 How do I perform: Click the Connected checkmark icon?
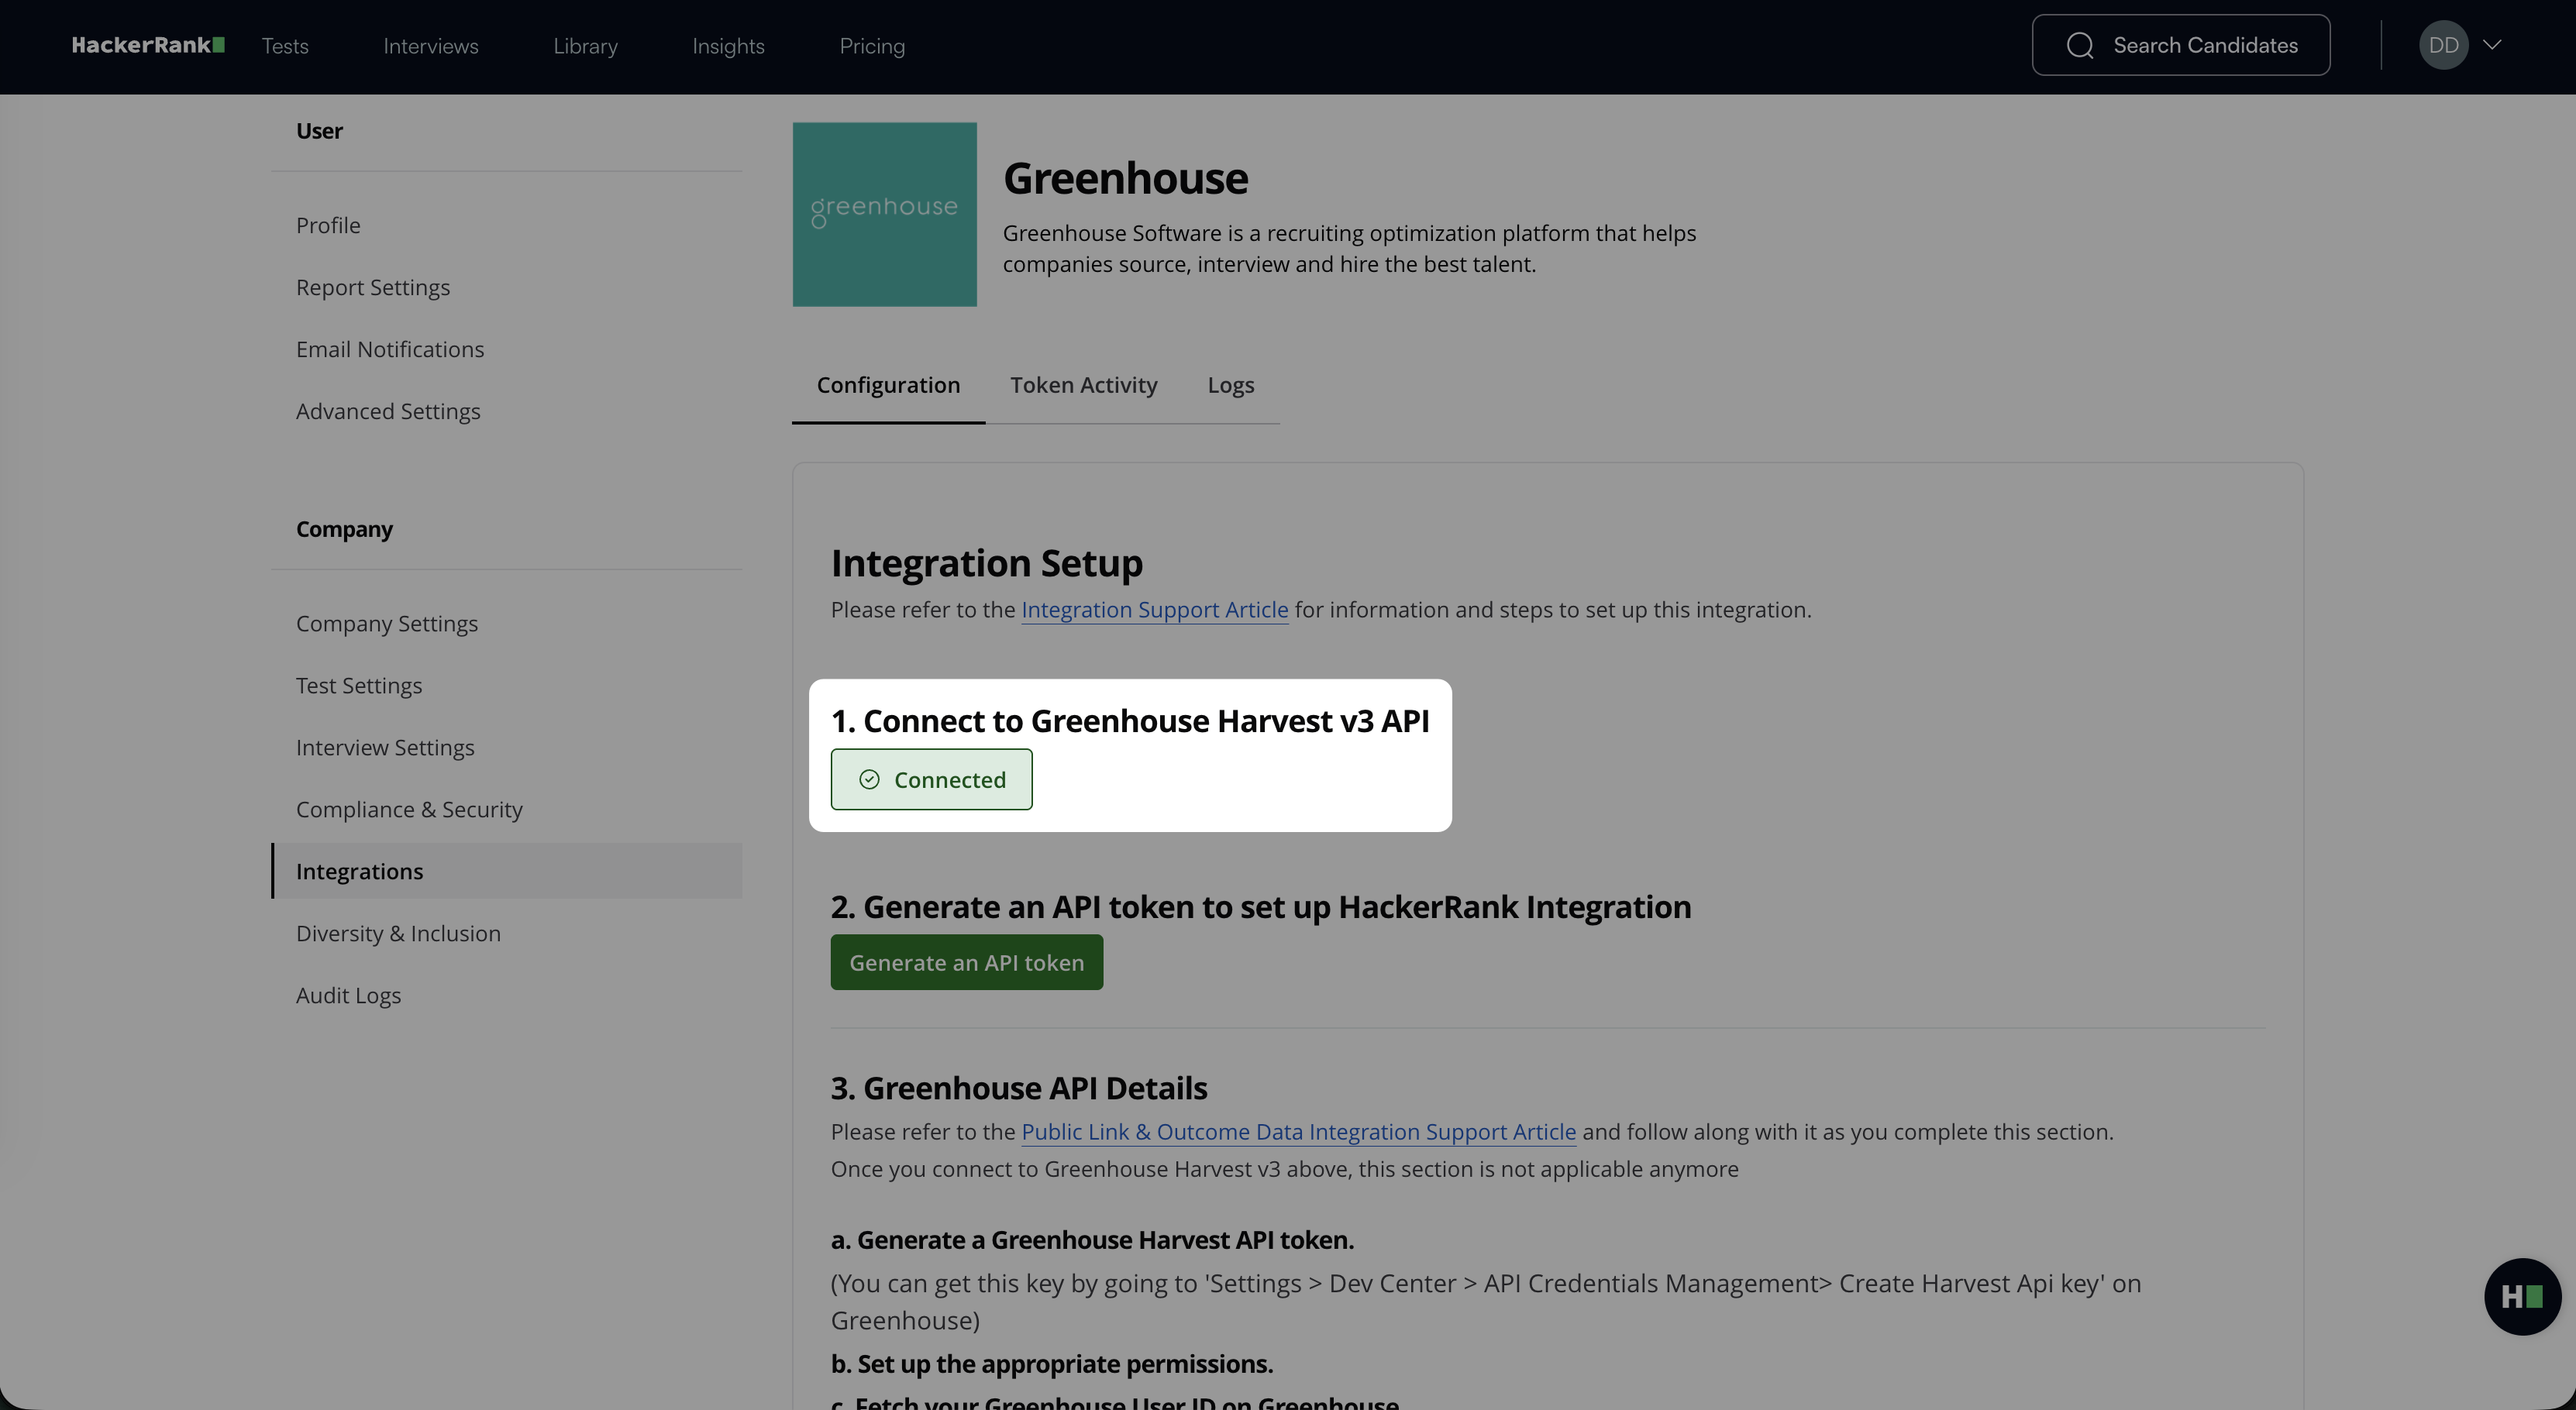pos(870,779)
